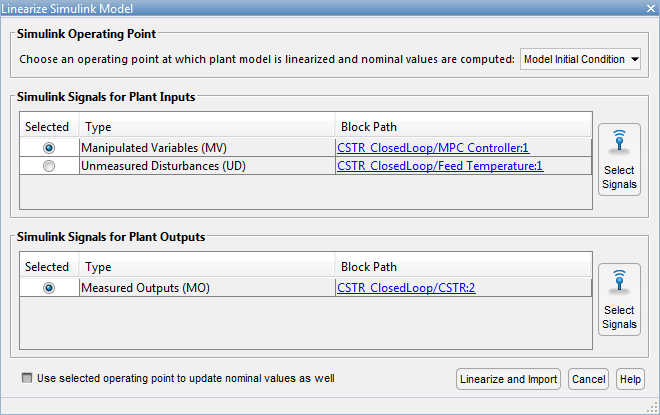Open the Feed Temperature:1 block path link
This screenshot has height=415, width=660.
pos(440,166)
